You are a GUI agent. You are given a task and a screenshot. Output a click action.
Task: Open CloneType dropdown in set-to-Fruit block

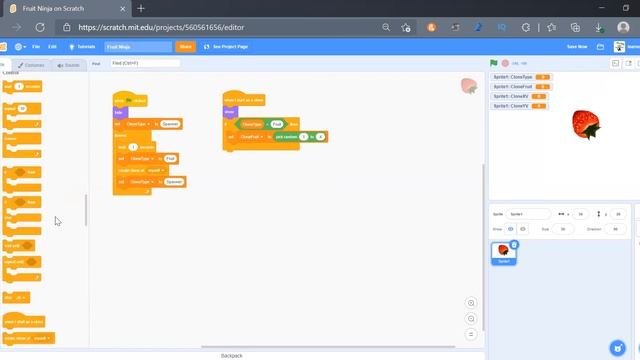click(142, 159)
